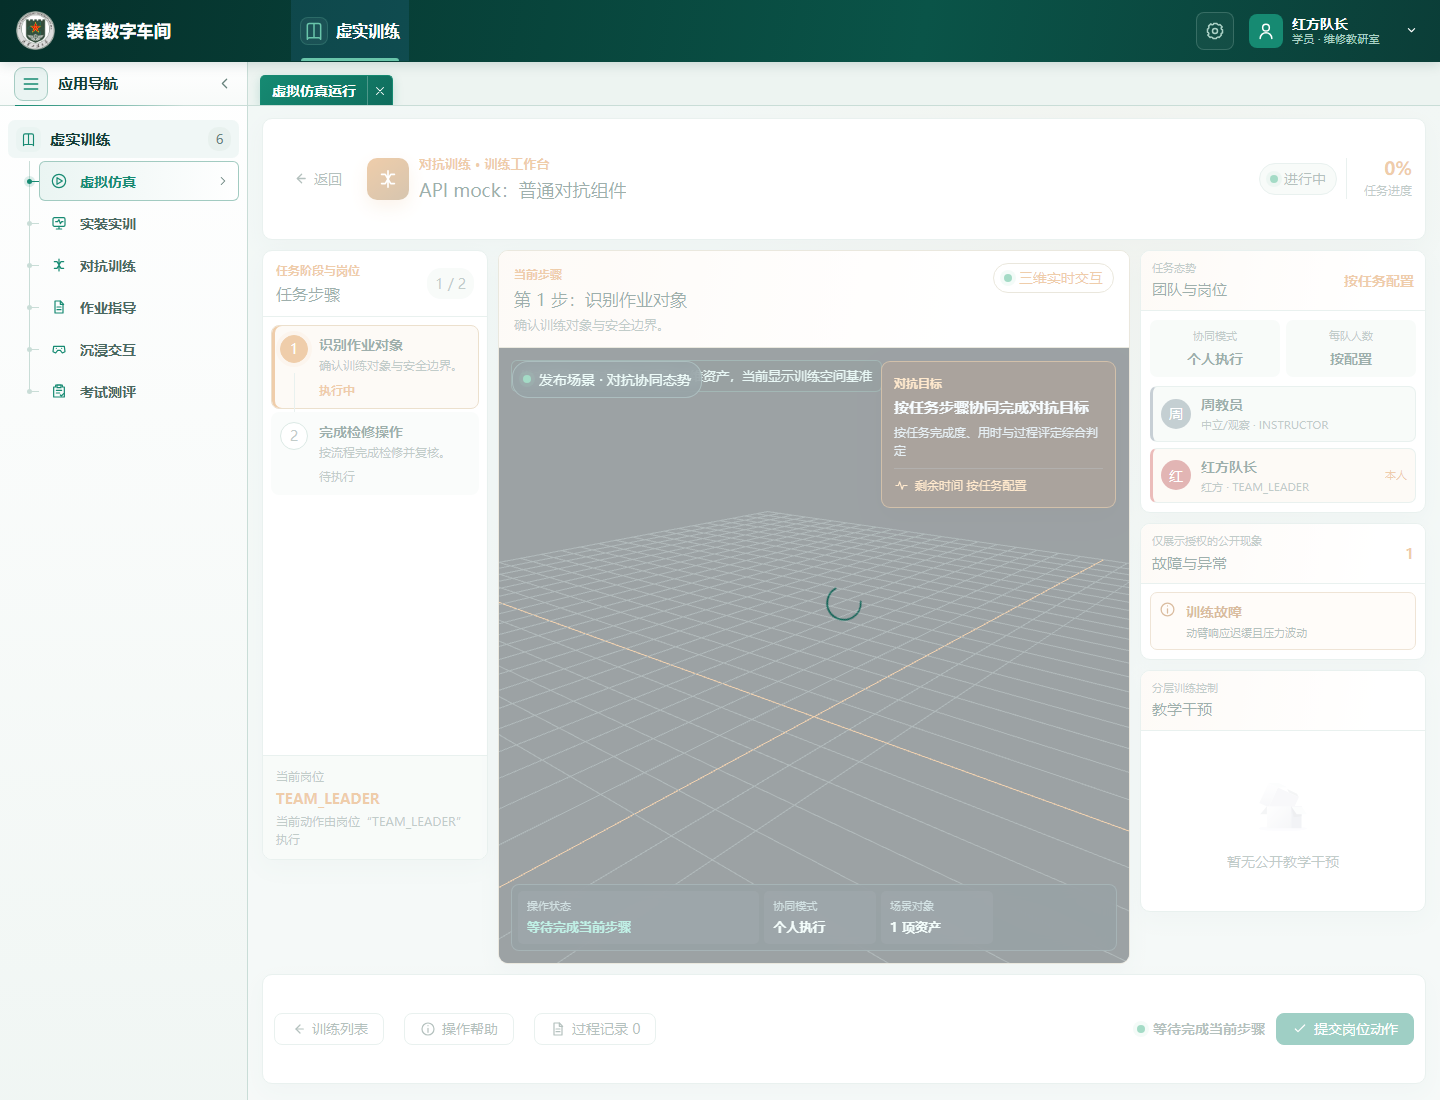The width and height of the screenshot is (1440, 1100).
Task: Open the 虚实训练 top navigation tab
Action: tap(351, 31)
